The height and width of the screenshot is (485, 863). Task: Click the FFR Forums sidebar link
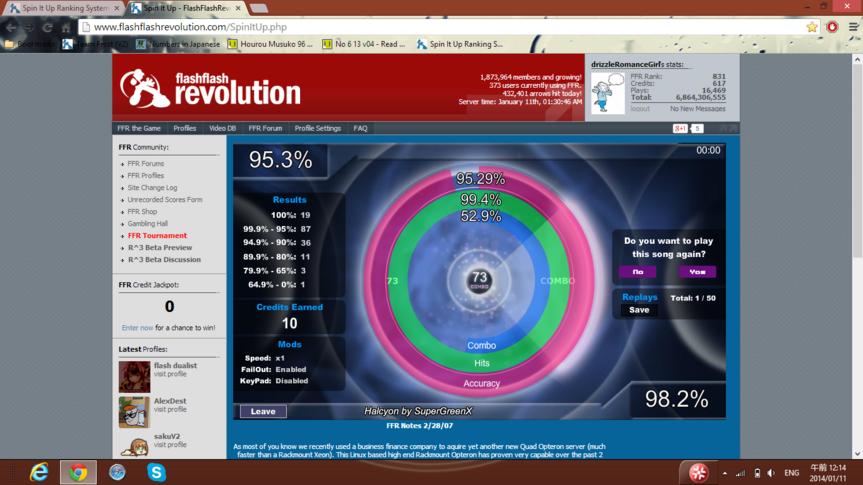pyautogui.click(x=145, y=164)
